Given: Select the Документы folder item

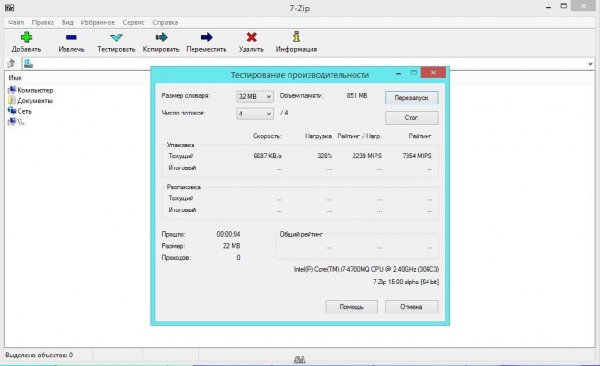Looking at the screenshot, I should click(x=30, y=101).
